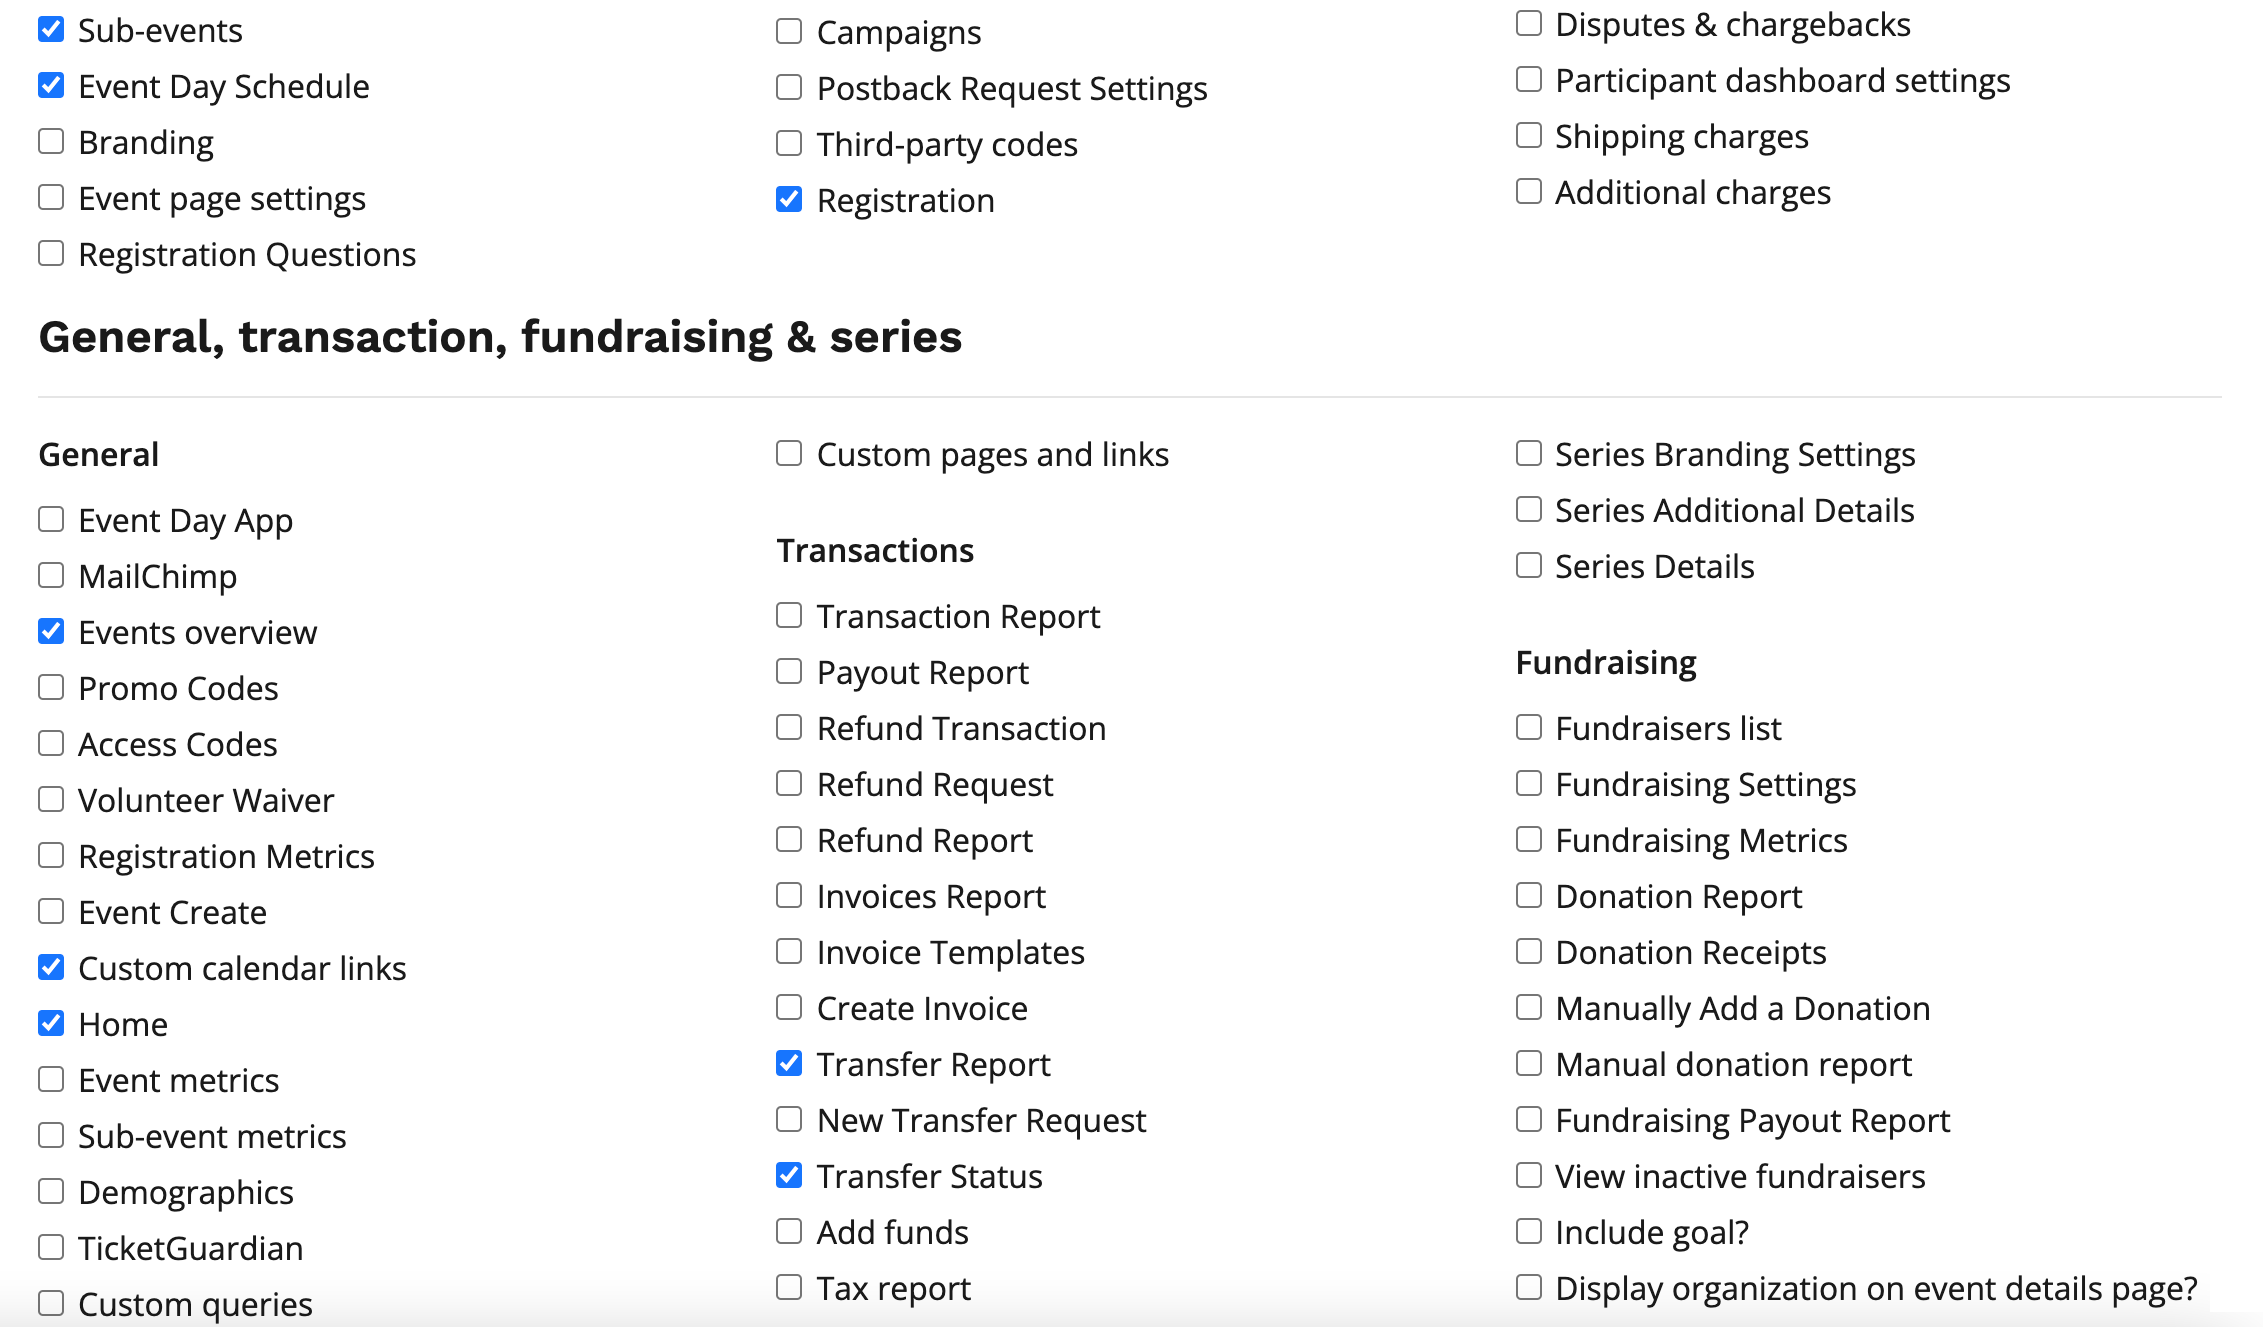Enable Disputes & chargebacks checkbox
Viewport: 2263px width, 1327px height.
(x=1528, y=24)
